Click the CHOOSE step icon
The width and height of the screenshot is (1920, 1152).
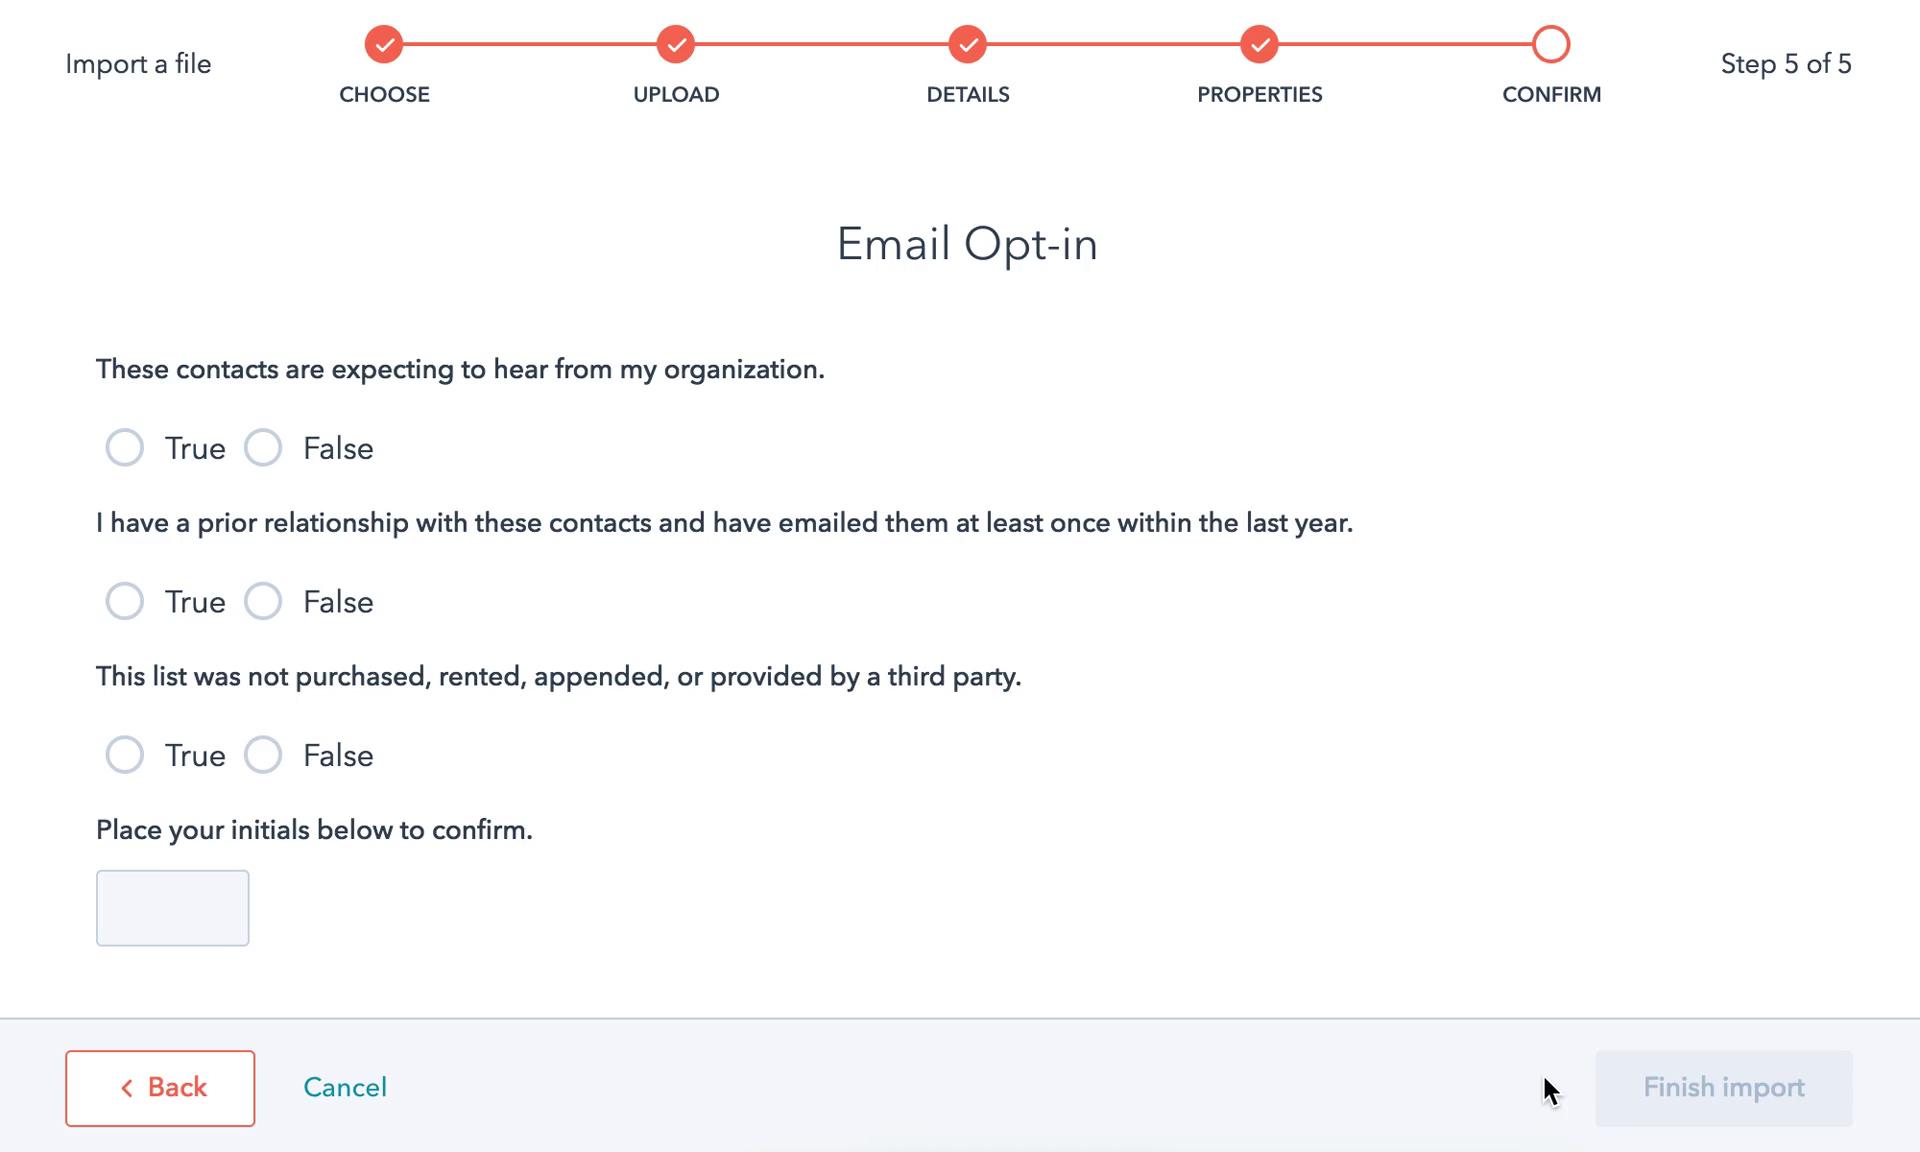point(384,45)
